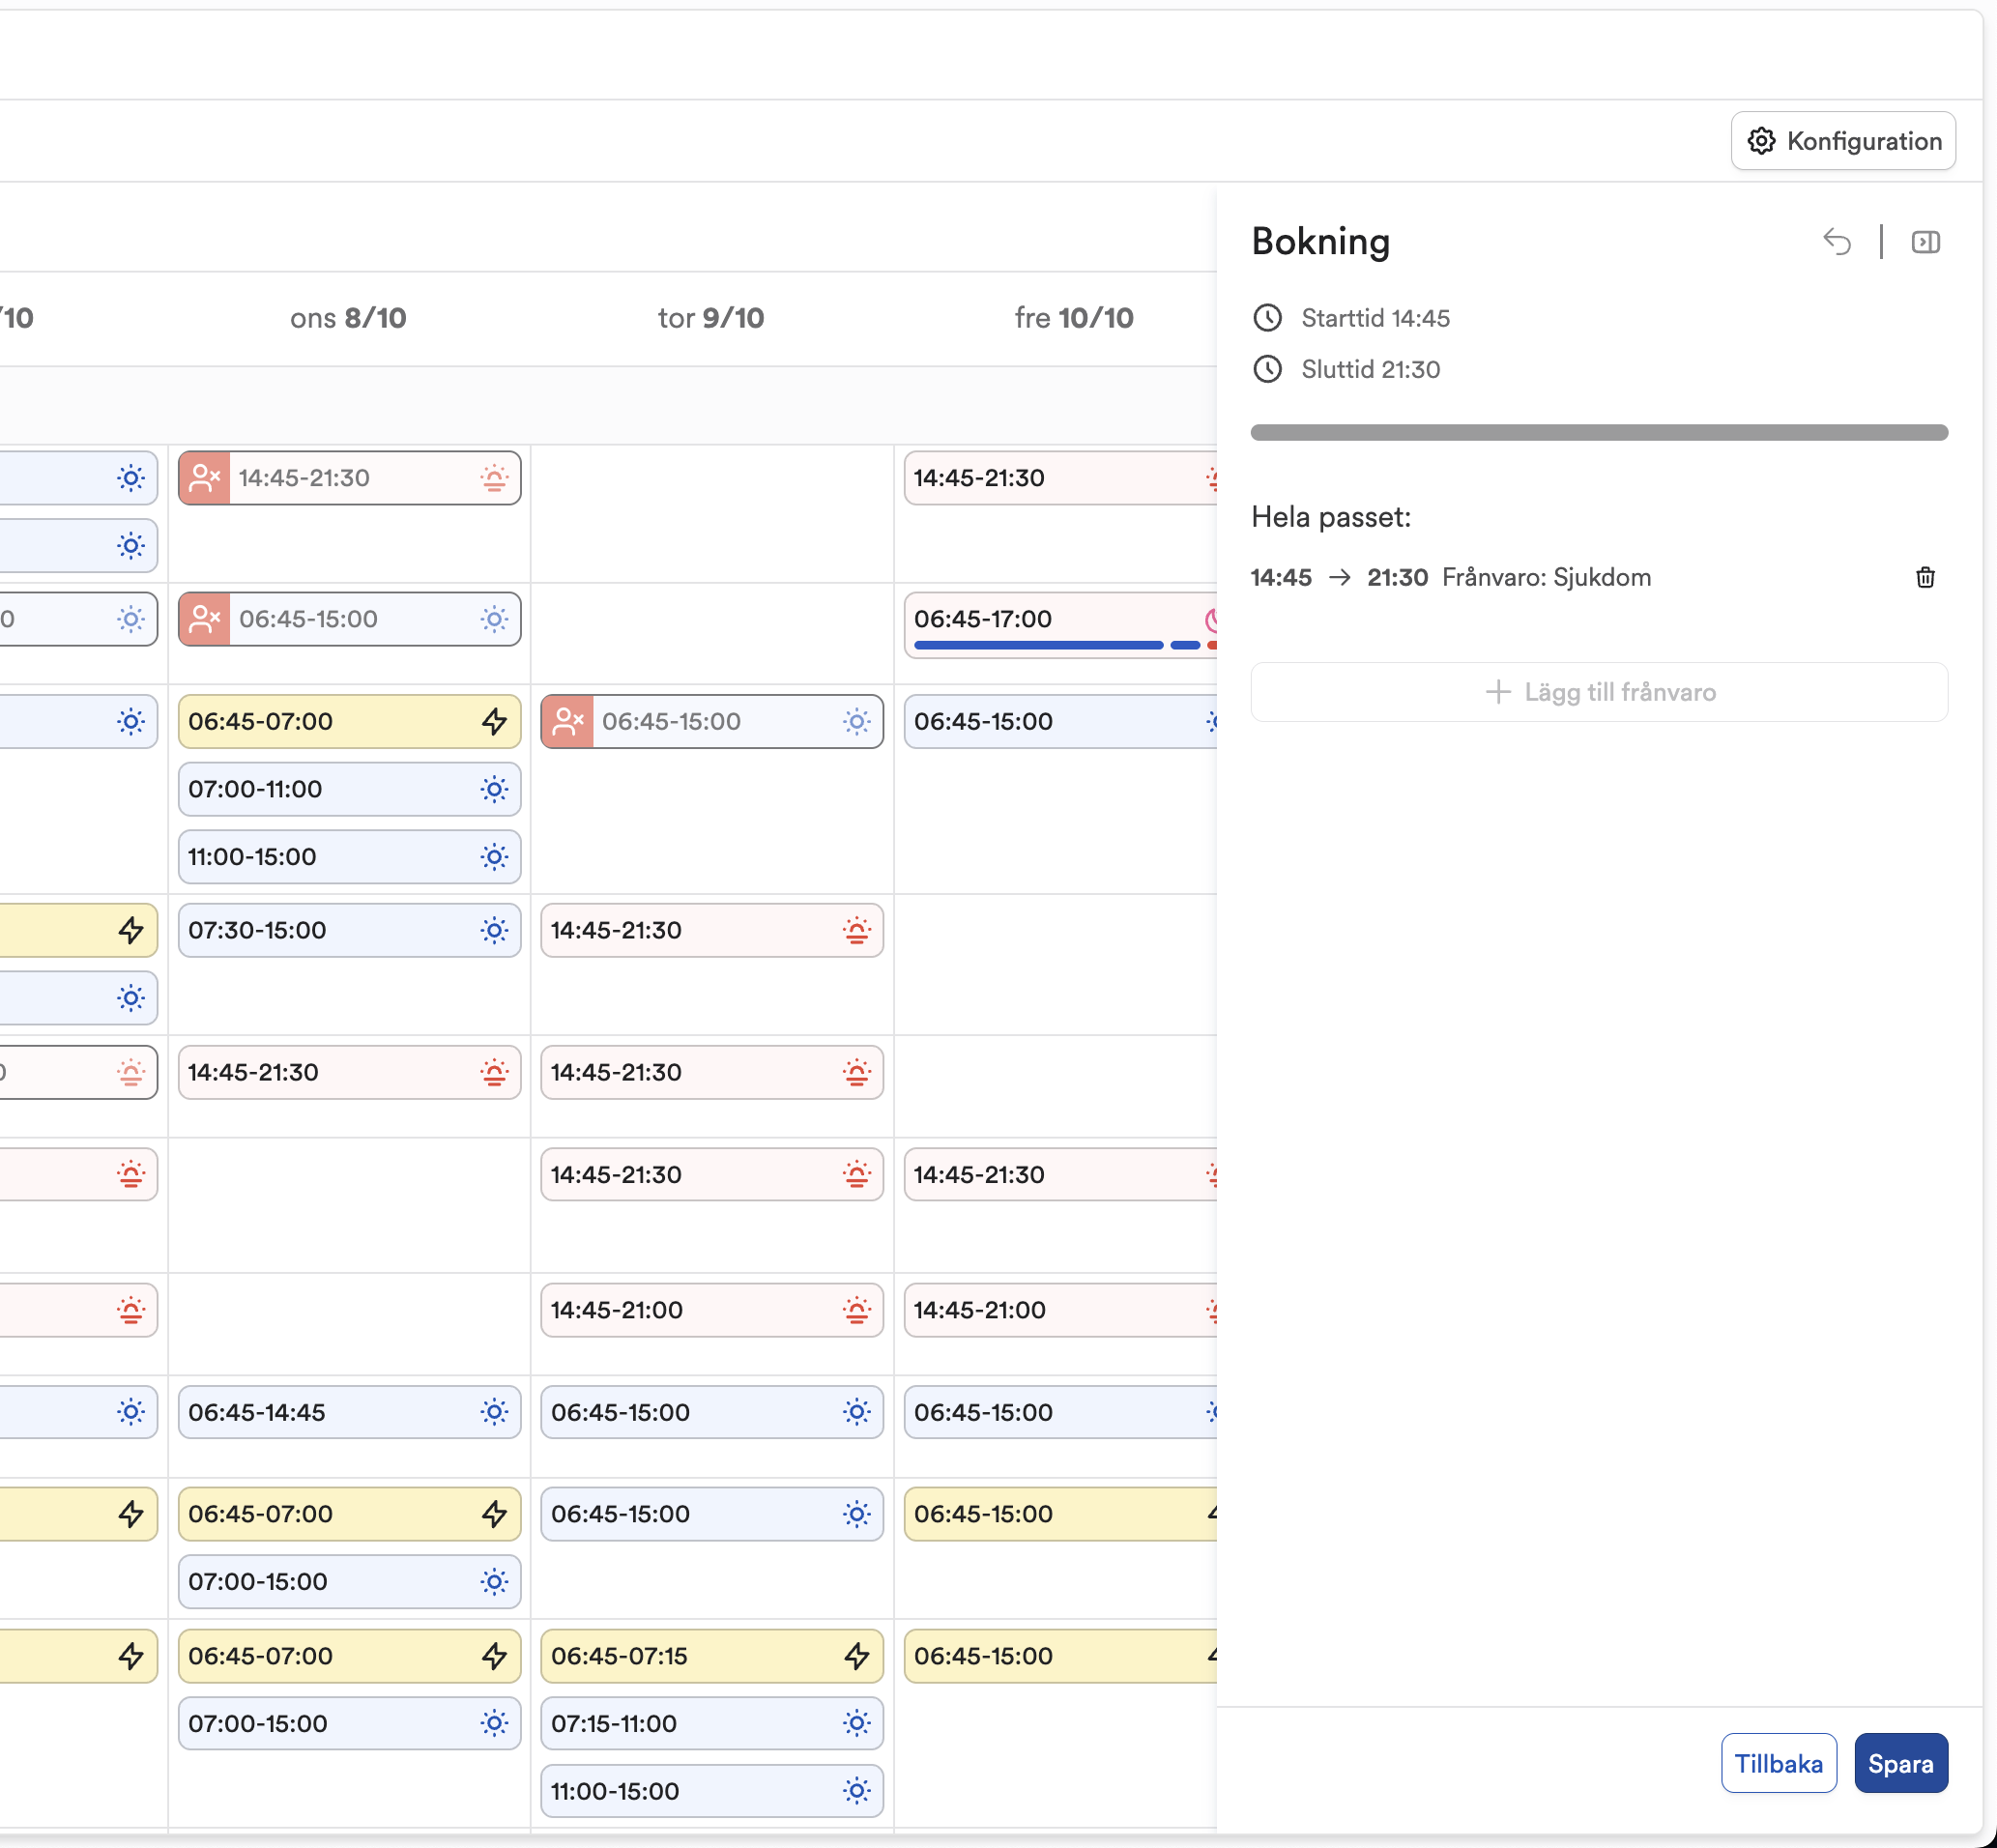Open absent 14:45-21:30 shift on Wednesday
This screenshot has width=1997, height=1848.
pos(349,478)
